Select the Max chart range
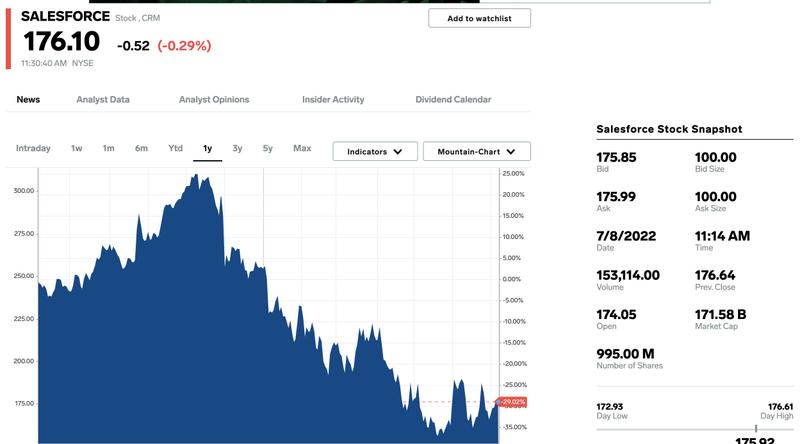The image size is (800, 444). coord(302,148)
